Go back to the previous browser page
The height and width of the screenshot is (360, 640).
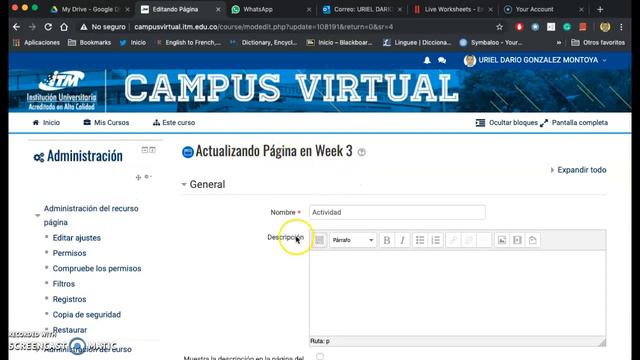pos(16,27)
